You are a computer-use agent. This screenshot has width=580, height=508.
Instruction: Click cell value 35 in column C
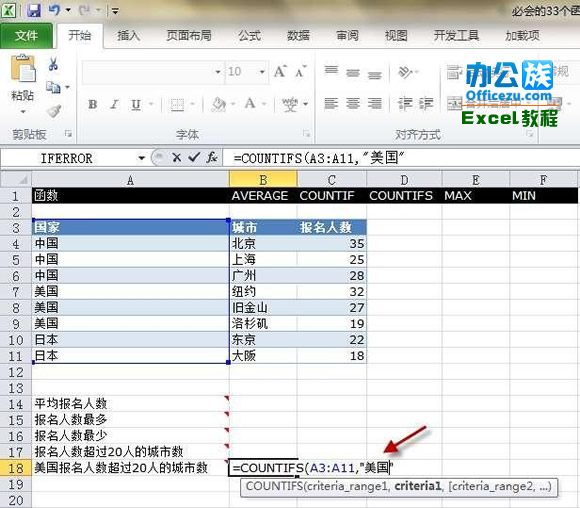click(x=332, y=243)
